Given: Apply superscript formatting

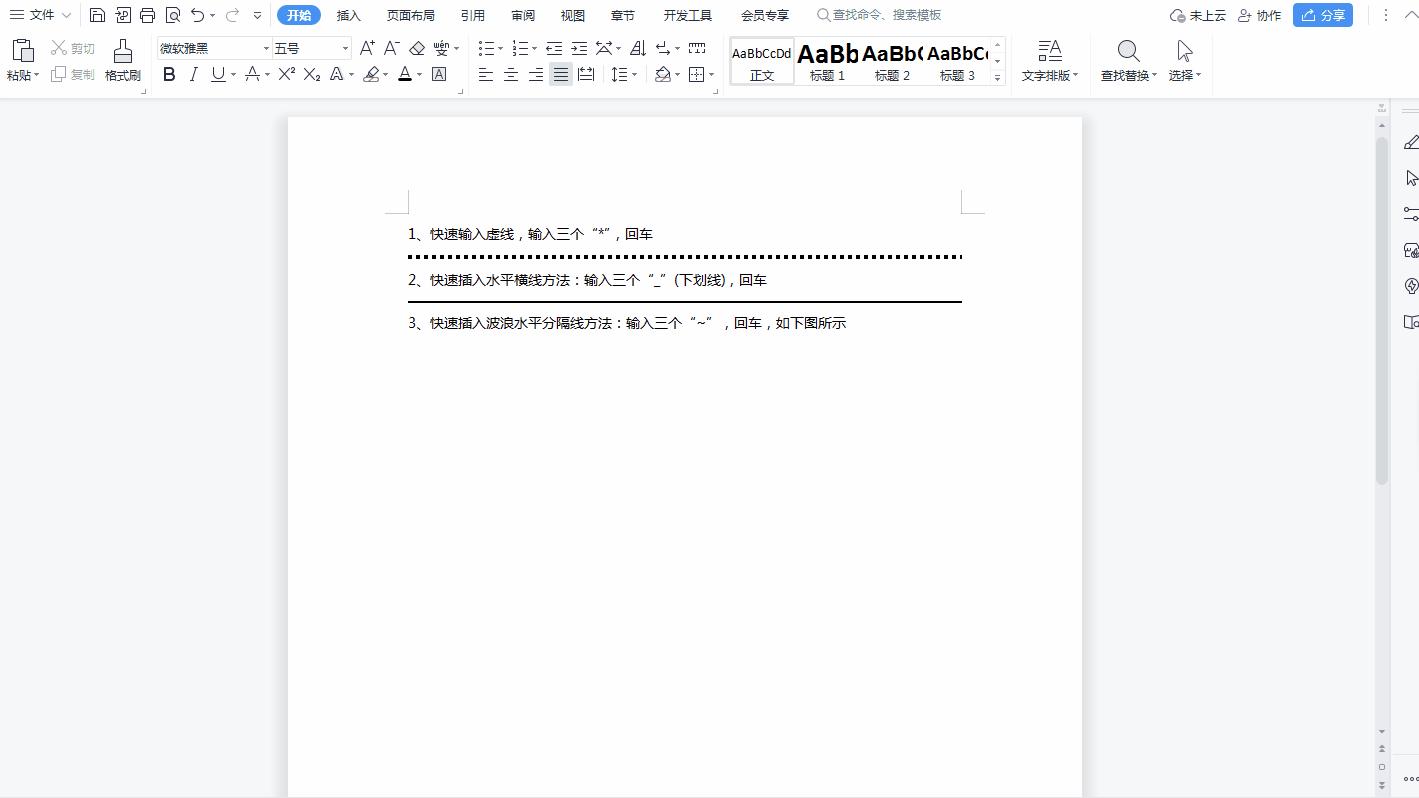Looking at the screenshot, I should pos(286,73).
